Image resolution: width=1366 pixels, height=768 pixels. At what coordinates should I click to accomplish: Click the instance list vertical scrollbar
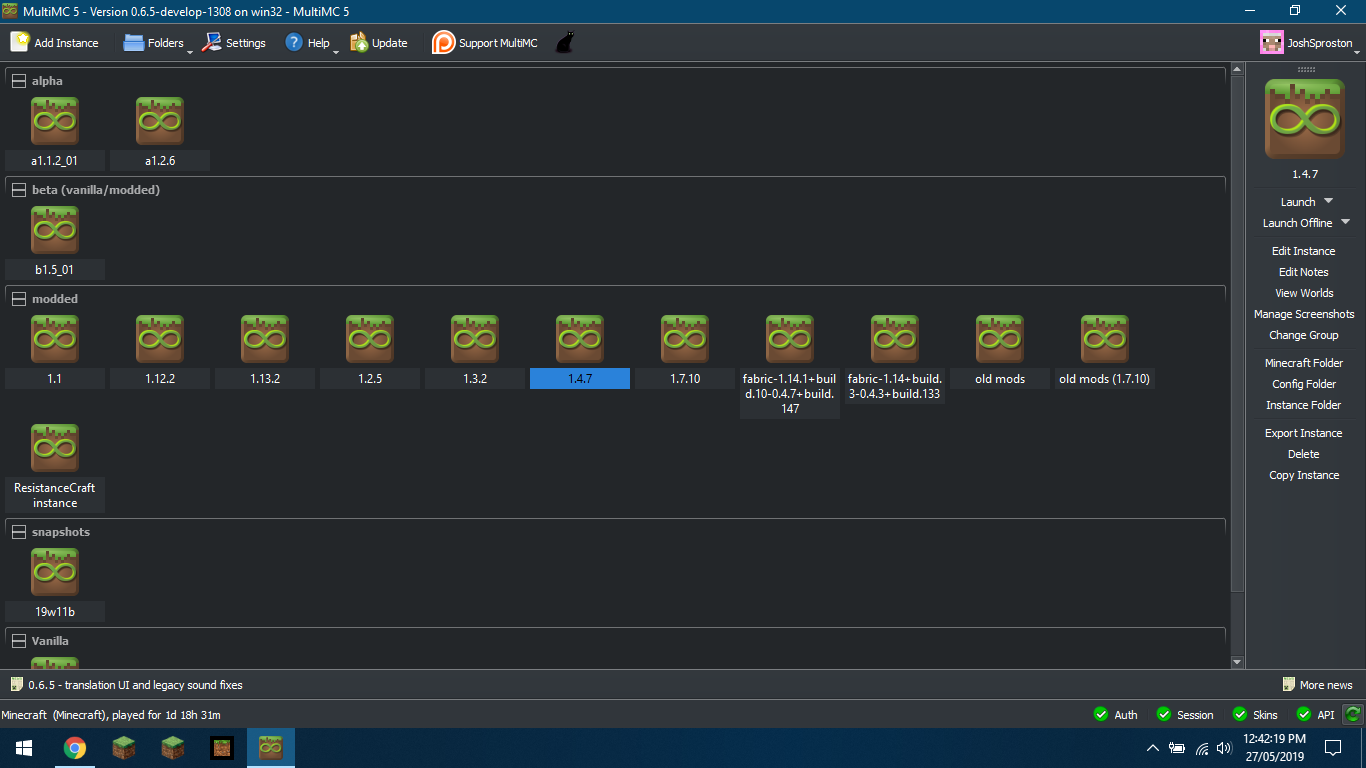(1237, 335)
